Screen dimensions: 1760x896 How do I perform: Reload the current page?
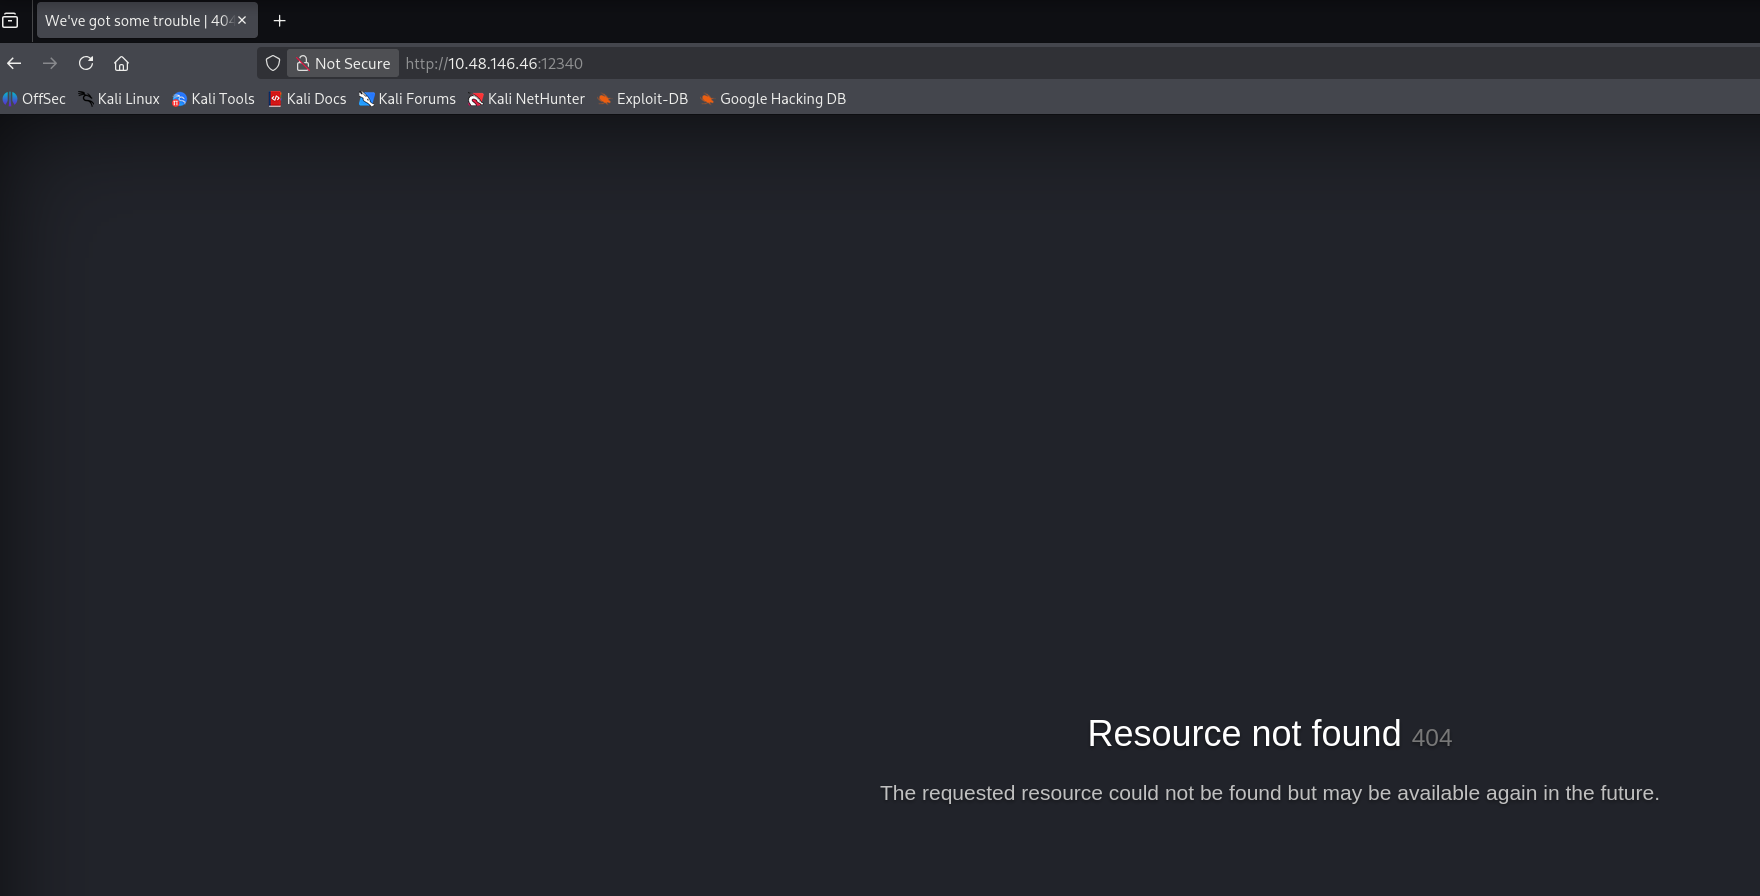coord(86,63)
